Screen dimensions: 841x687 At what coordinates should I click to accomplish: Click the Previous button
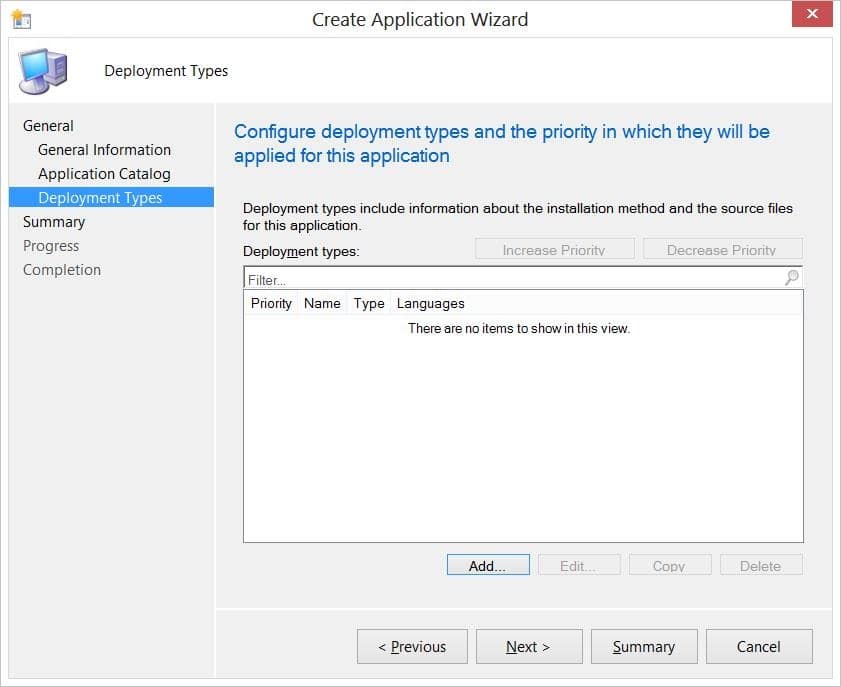pyautogui.click(x=412, y=646)
